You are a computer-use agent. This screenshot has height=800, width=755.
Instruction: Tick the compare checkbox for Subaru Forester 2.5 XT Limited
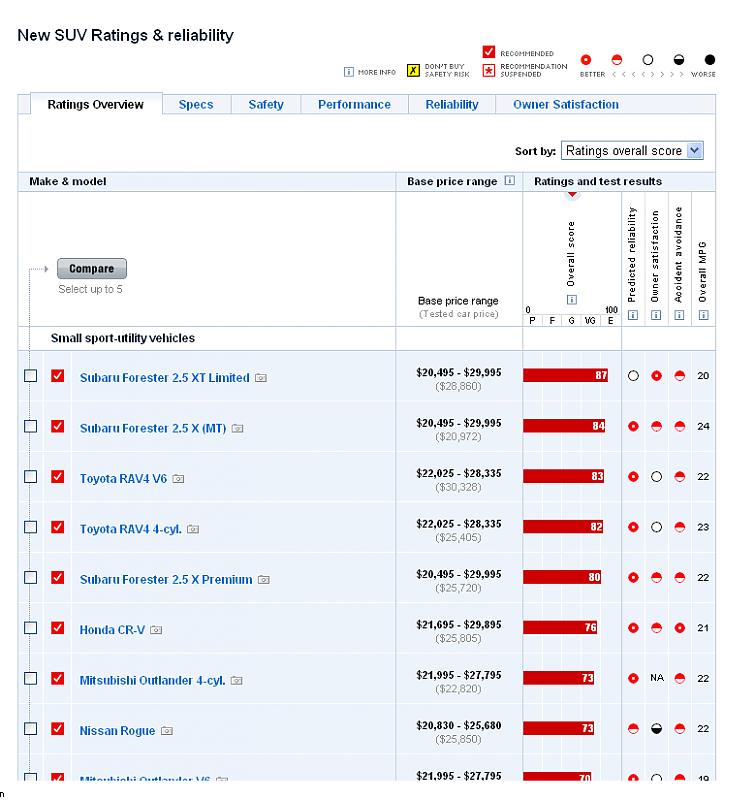tap(31, 376)
